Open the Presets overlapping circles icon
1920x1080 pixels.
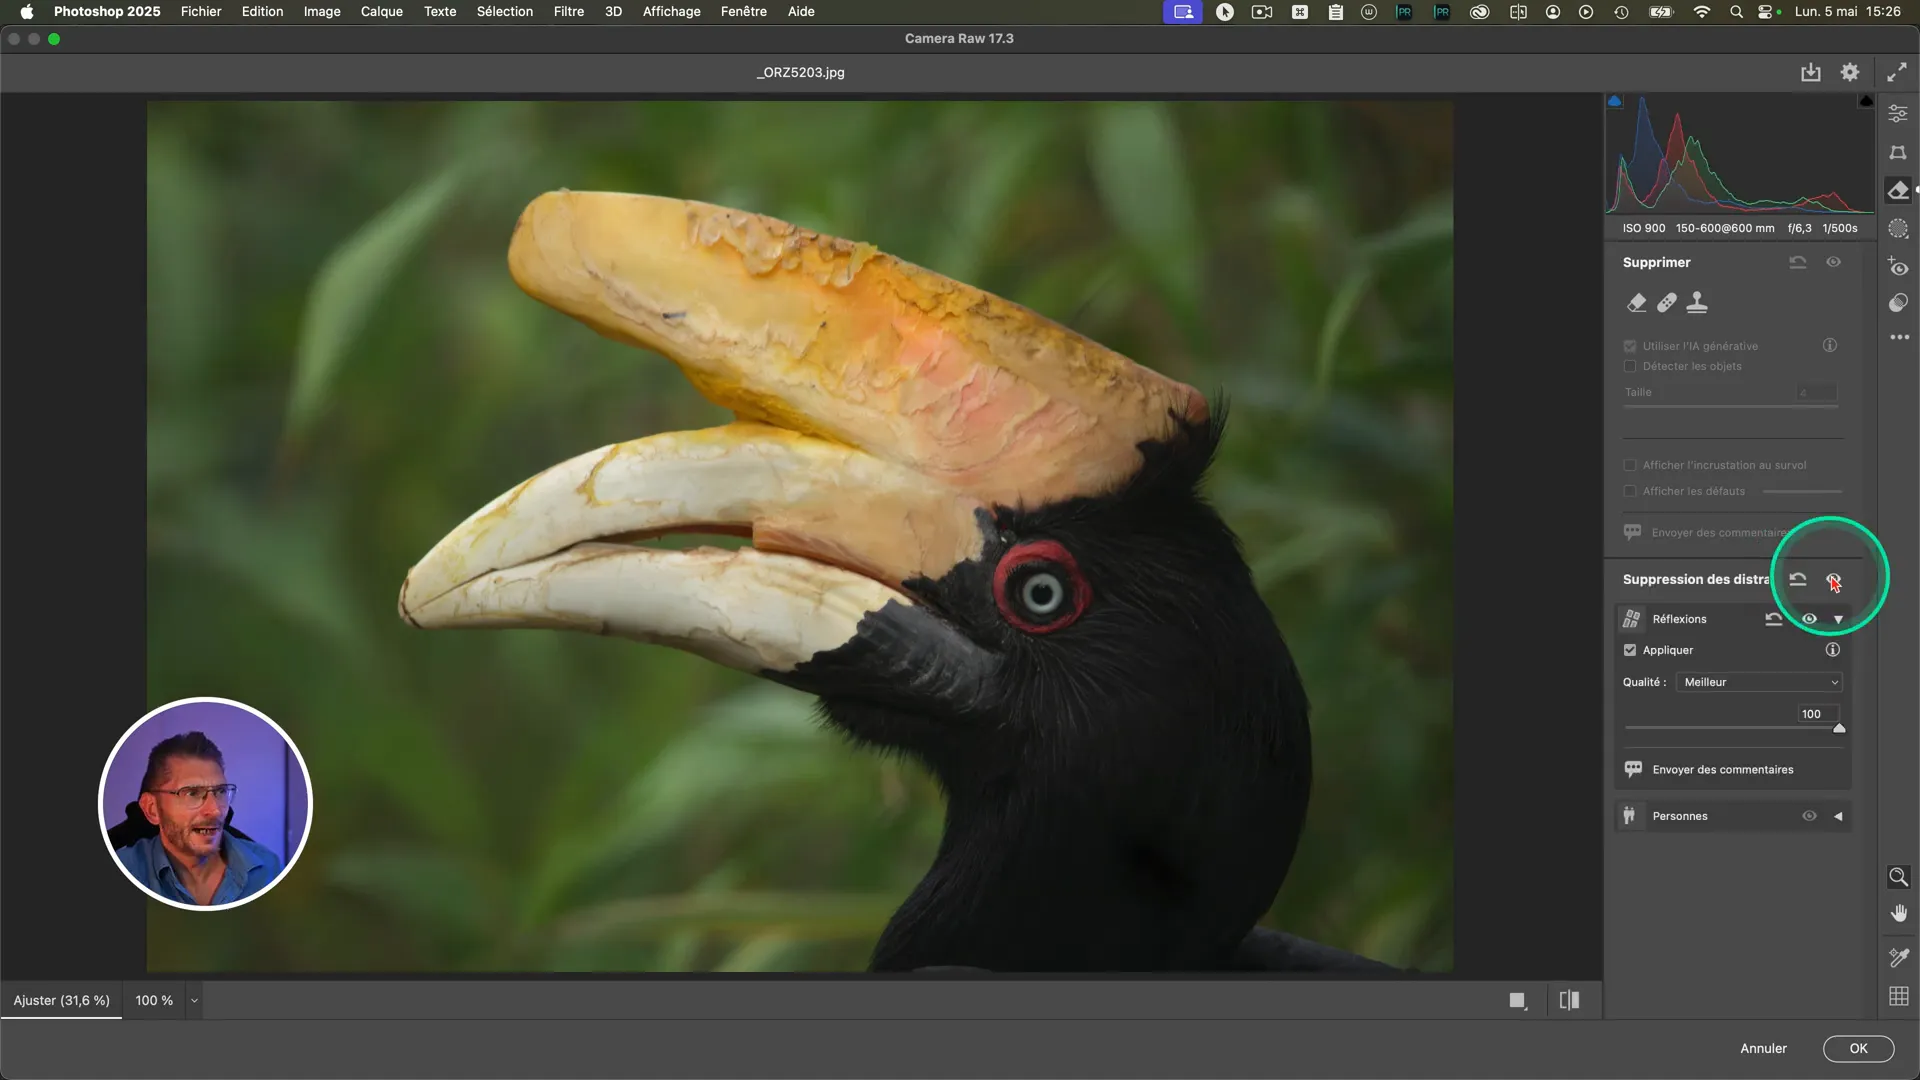click(1898, 303)
